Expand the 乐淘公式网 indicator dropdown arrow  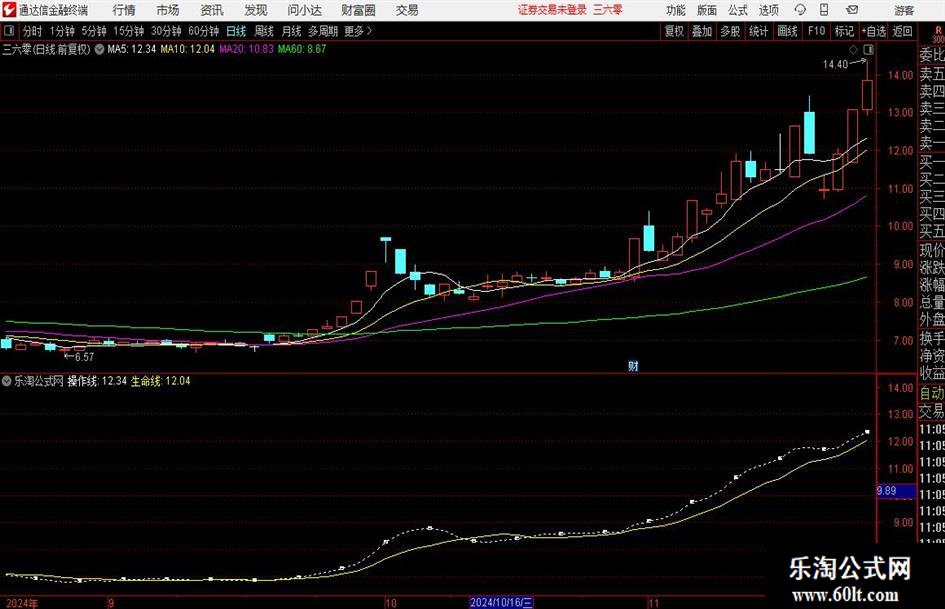tap(7, 381)
